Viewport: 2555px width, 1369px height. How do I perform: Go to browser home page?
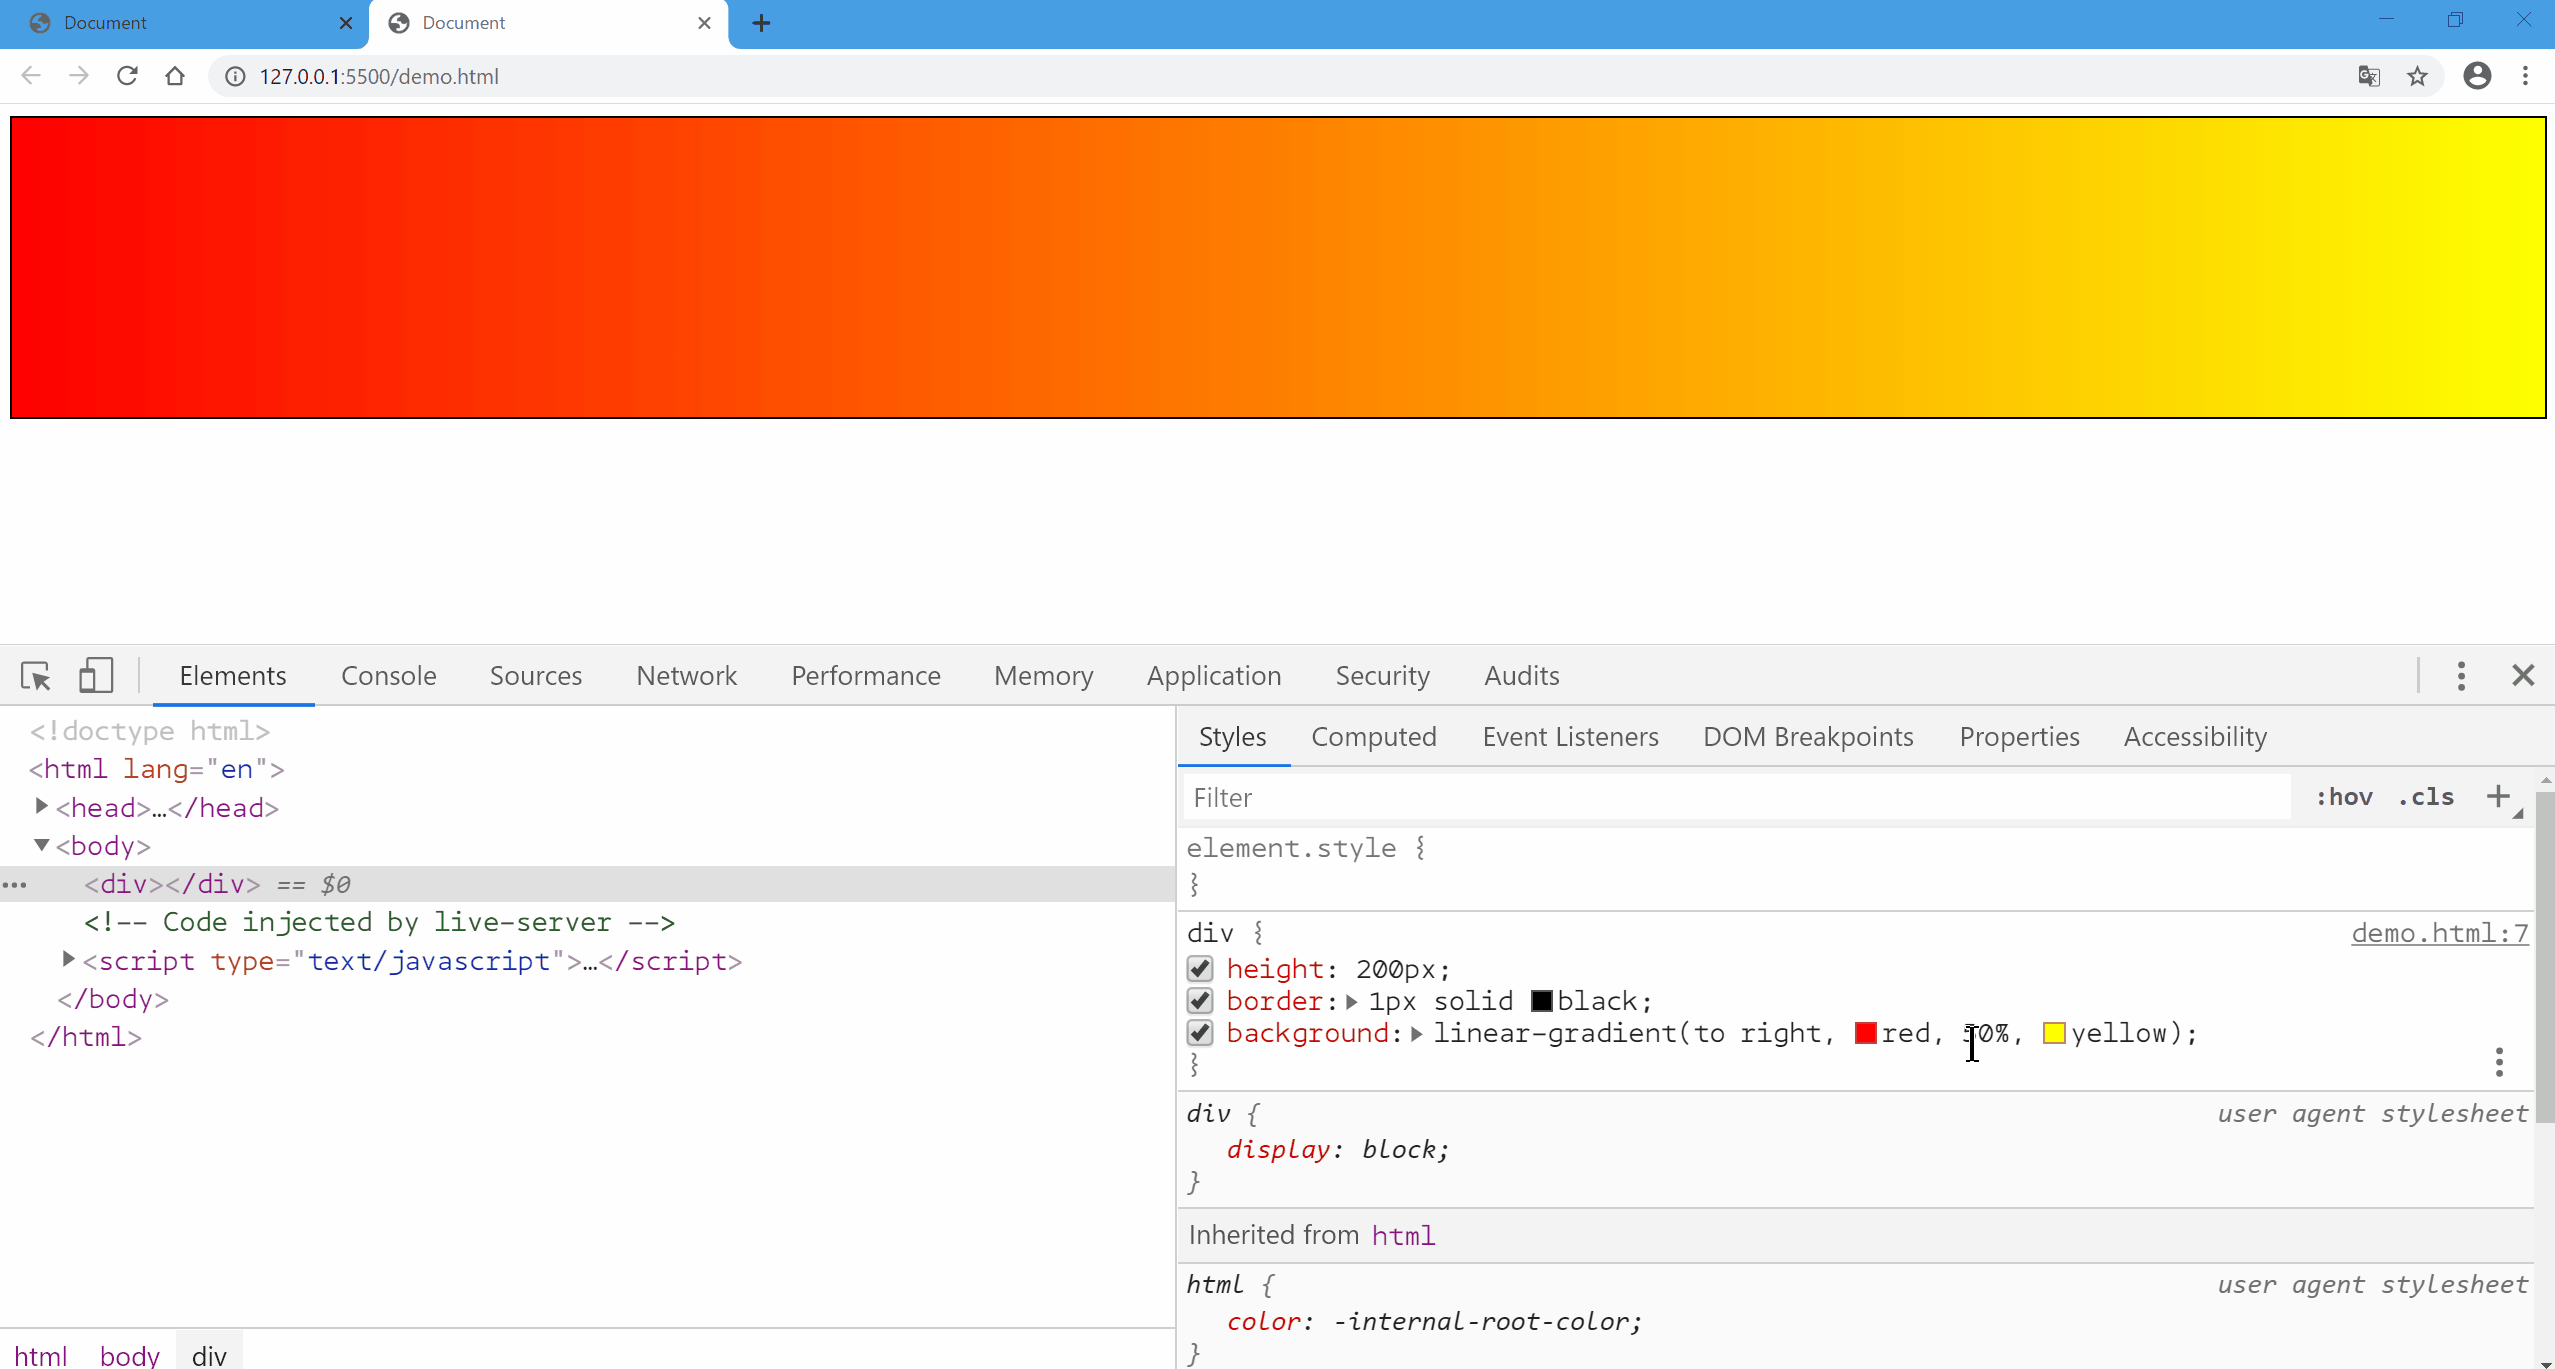point(175,76)
